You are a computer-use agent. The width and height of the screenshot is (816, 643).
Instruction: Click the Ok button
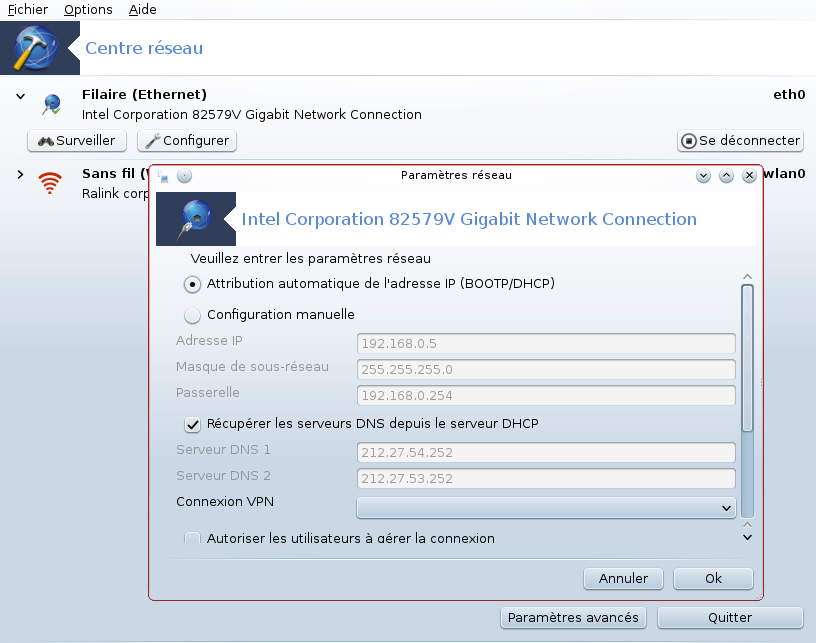[x=713, y=578]
